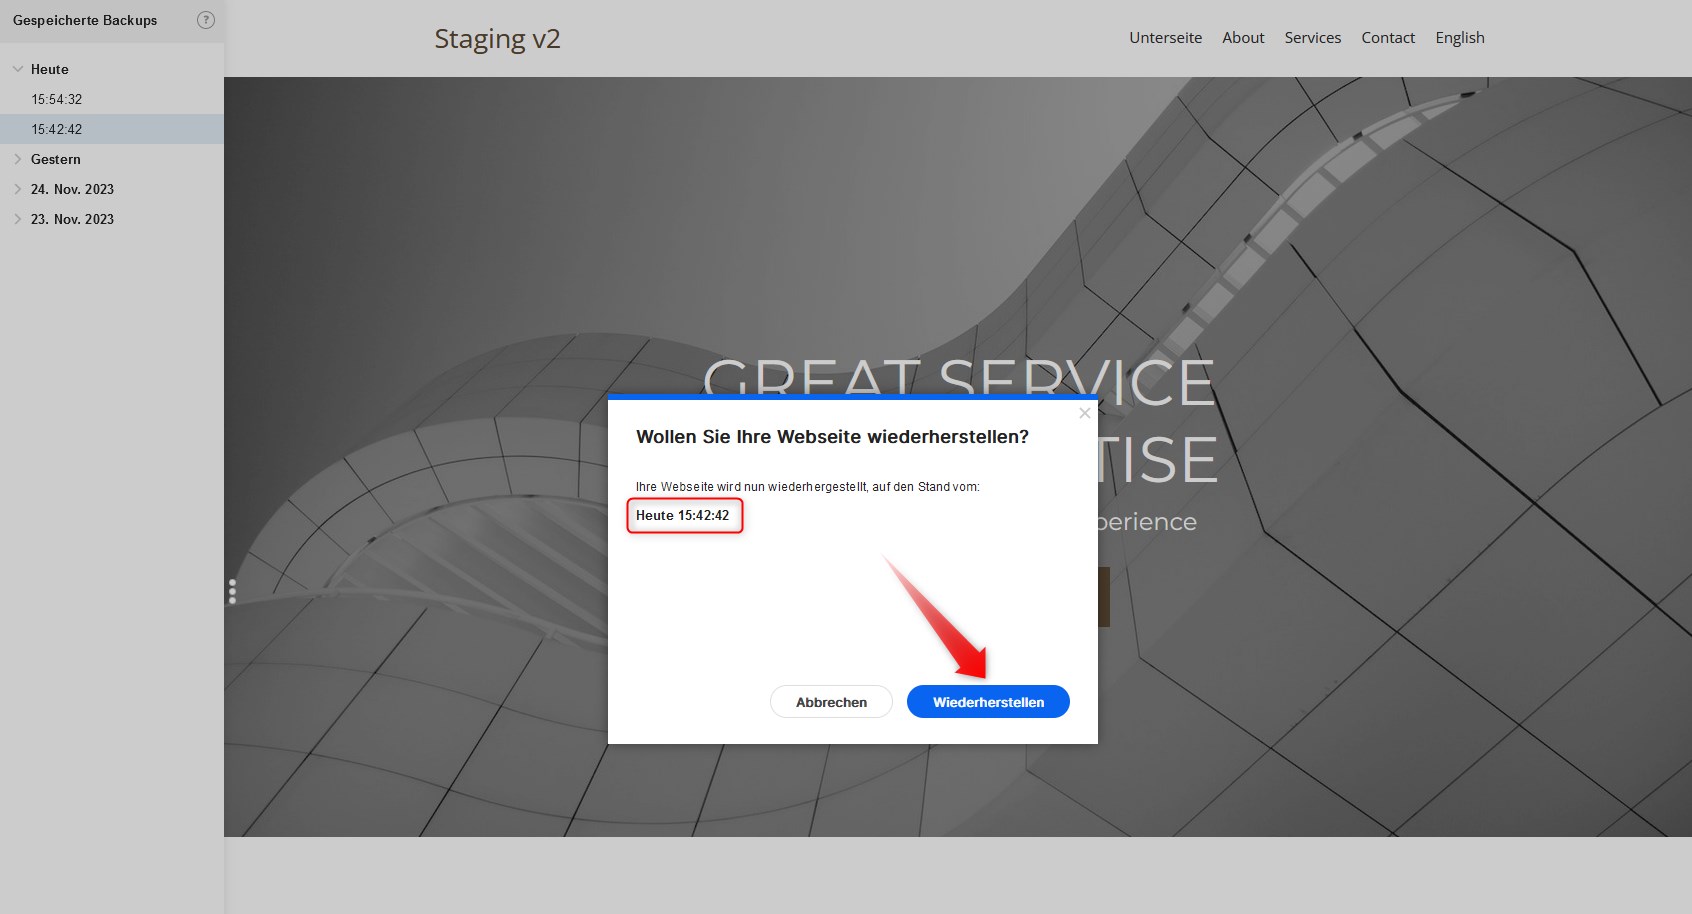
Task: Click the Staging v2 site title
Action: (497, 39)
